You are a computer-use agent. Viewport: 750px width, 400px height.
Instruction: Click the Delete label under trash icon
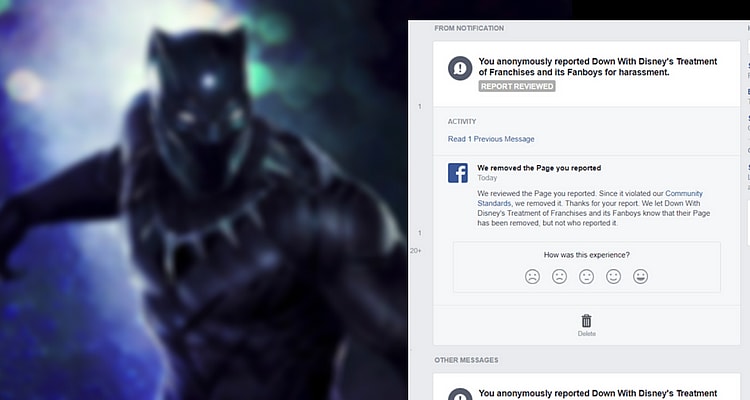tap(587, 334)
